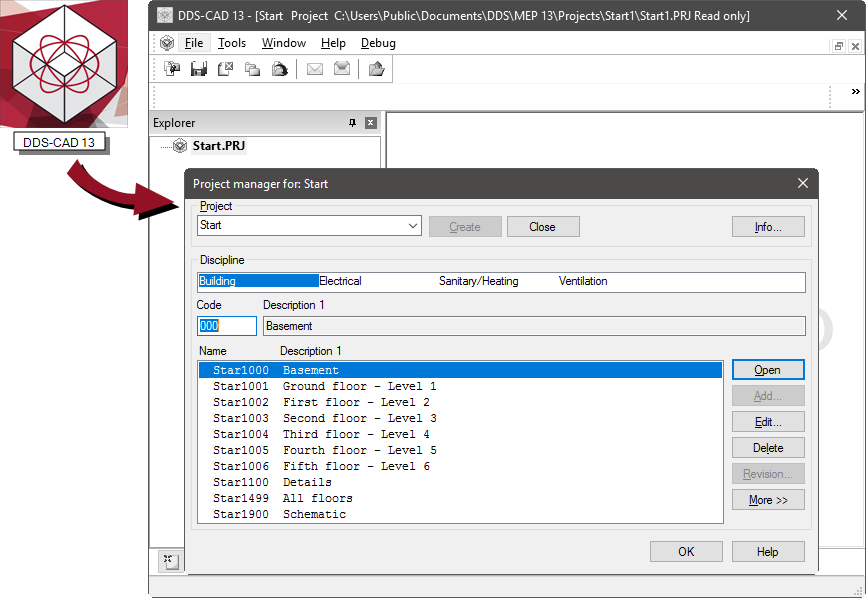Viewport: 866px width, 600px height.
Task: Expand the toolbar overflow chevron
Action: (x=856, y=92)
